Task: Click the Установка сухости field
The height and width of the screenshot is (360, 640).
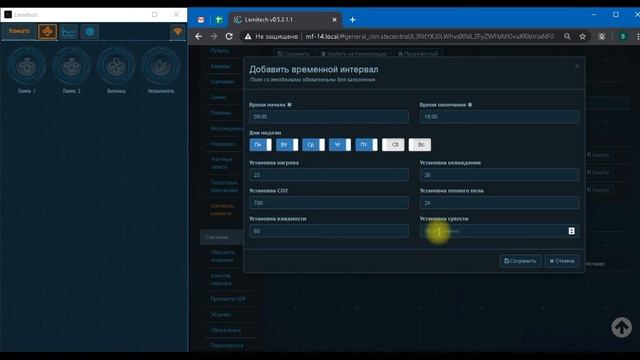Action: pyautogui.click(x=499, y=231)
